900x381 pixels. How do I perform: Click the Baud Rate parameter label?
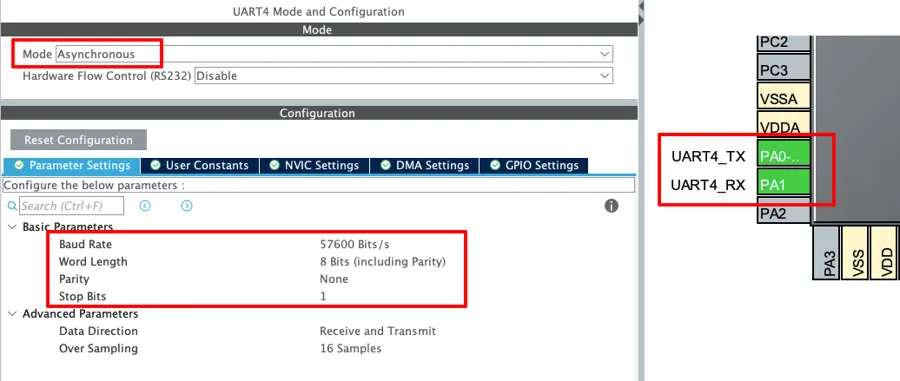click(86, 244)
